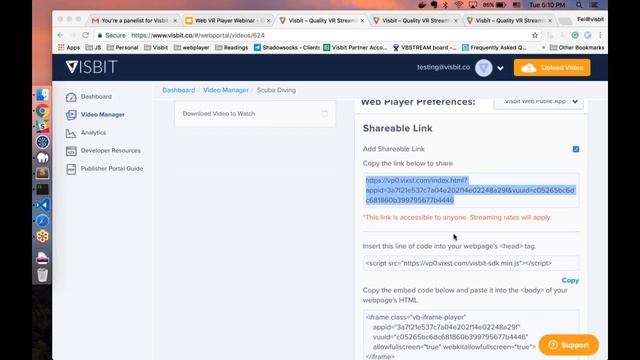The image size is (640, 360).
Task: Open Developer Resources code icon
Action: tap(71, 151)
